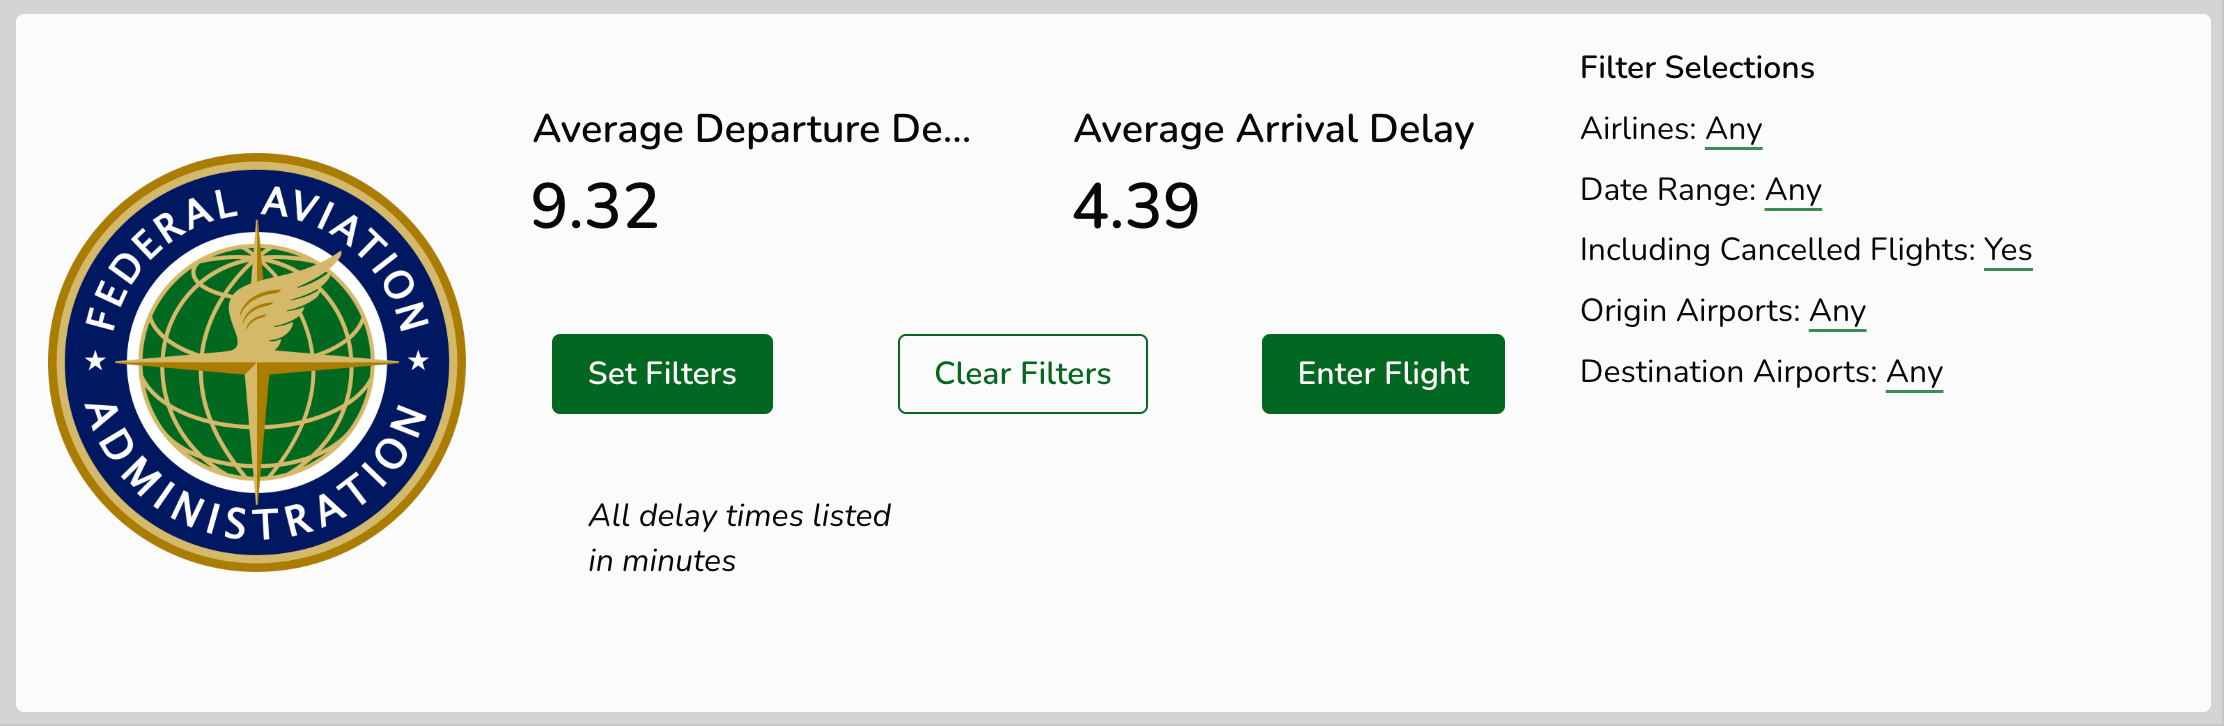This screenshot has width=2224, height=726.
Task: Toggle Including Cancelled Flights 'Yes' value
Action: 2008,250
